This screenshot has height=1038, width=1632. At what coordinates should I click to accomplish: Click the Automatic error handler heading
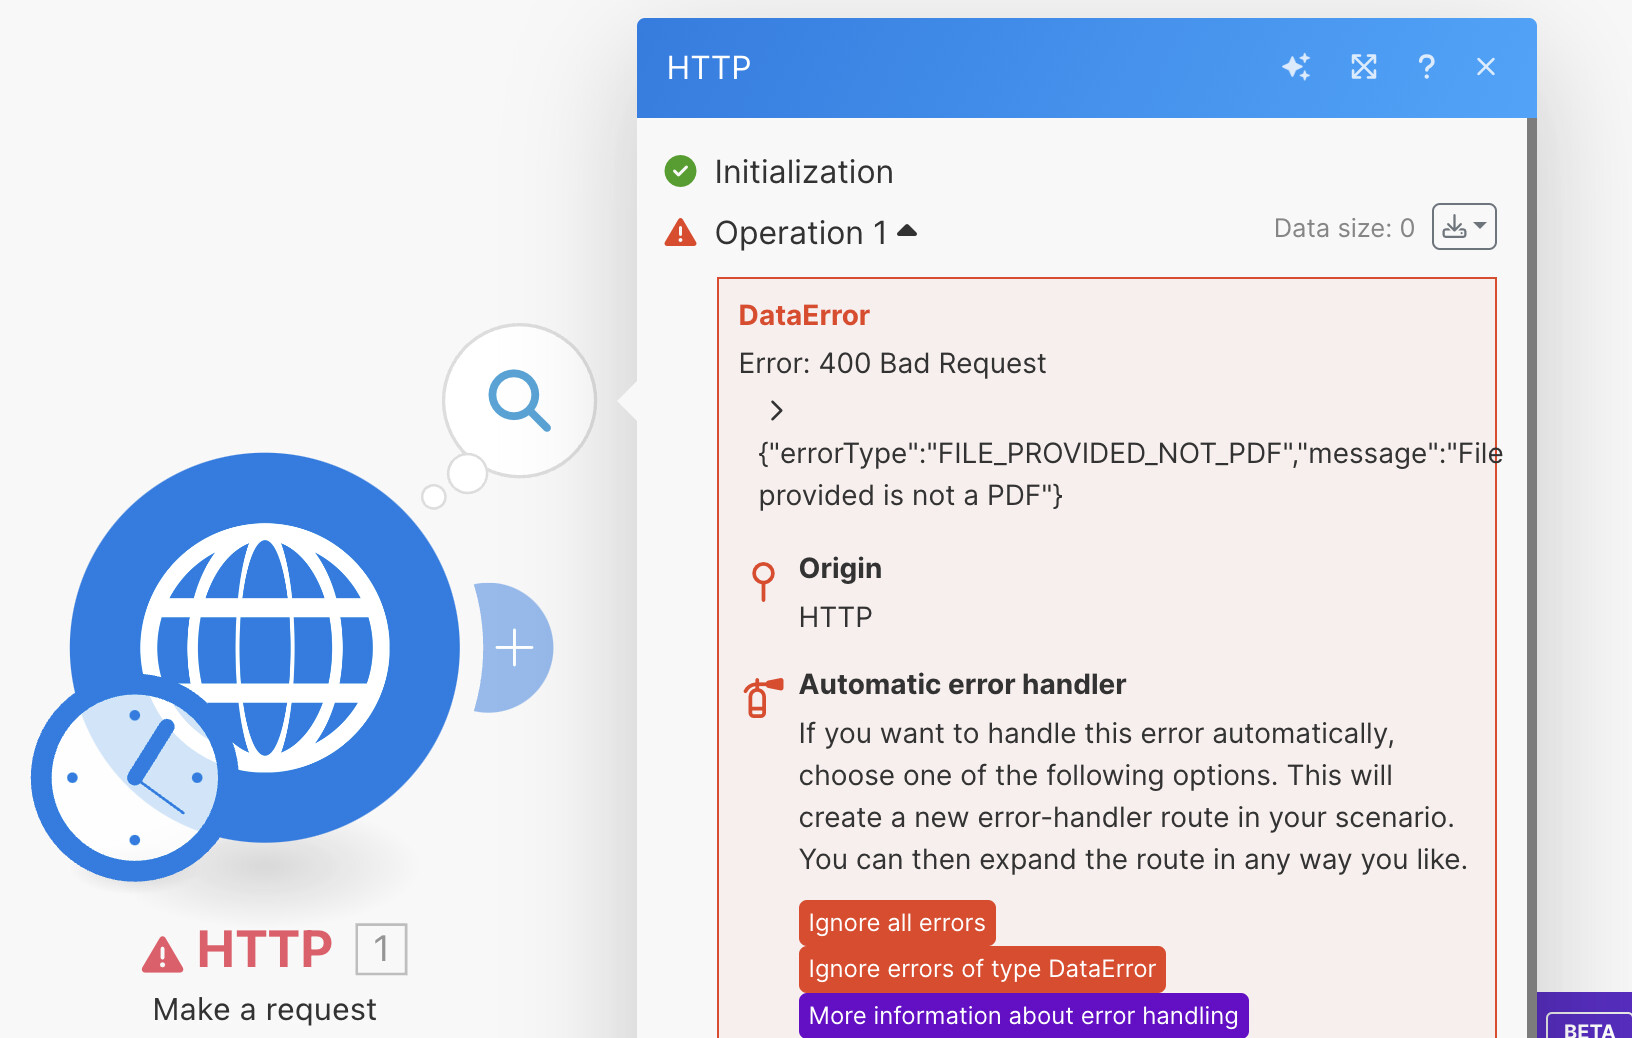(x=962, y=685)
